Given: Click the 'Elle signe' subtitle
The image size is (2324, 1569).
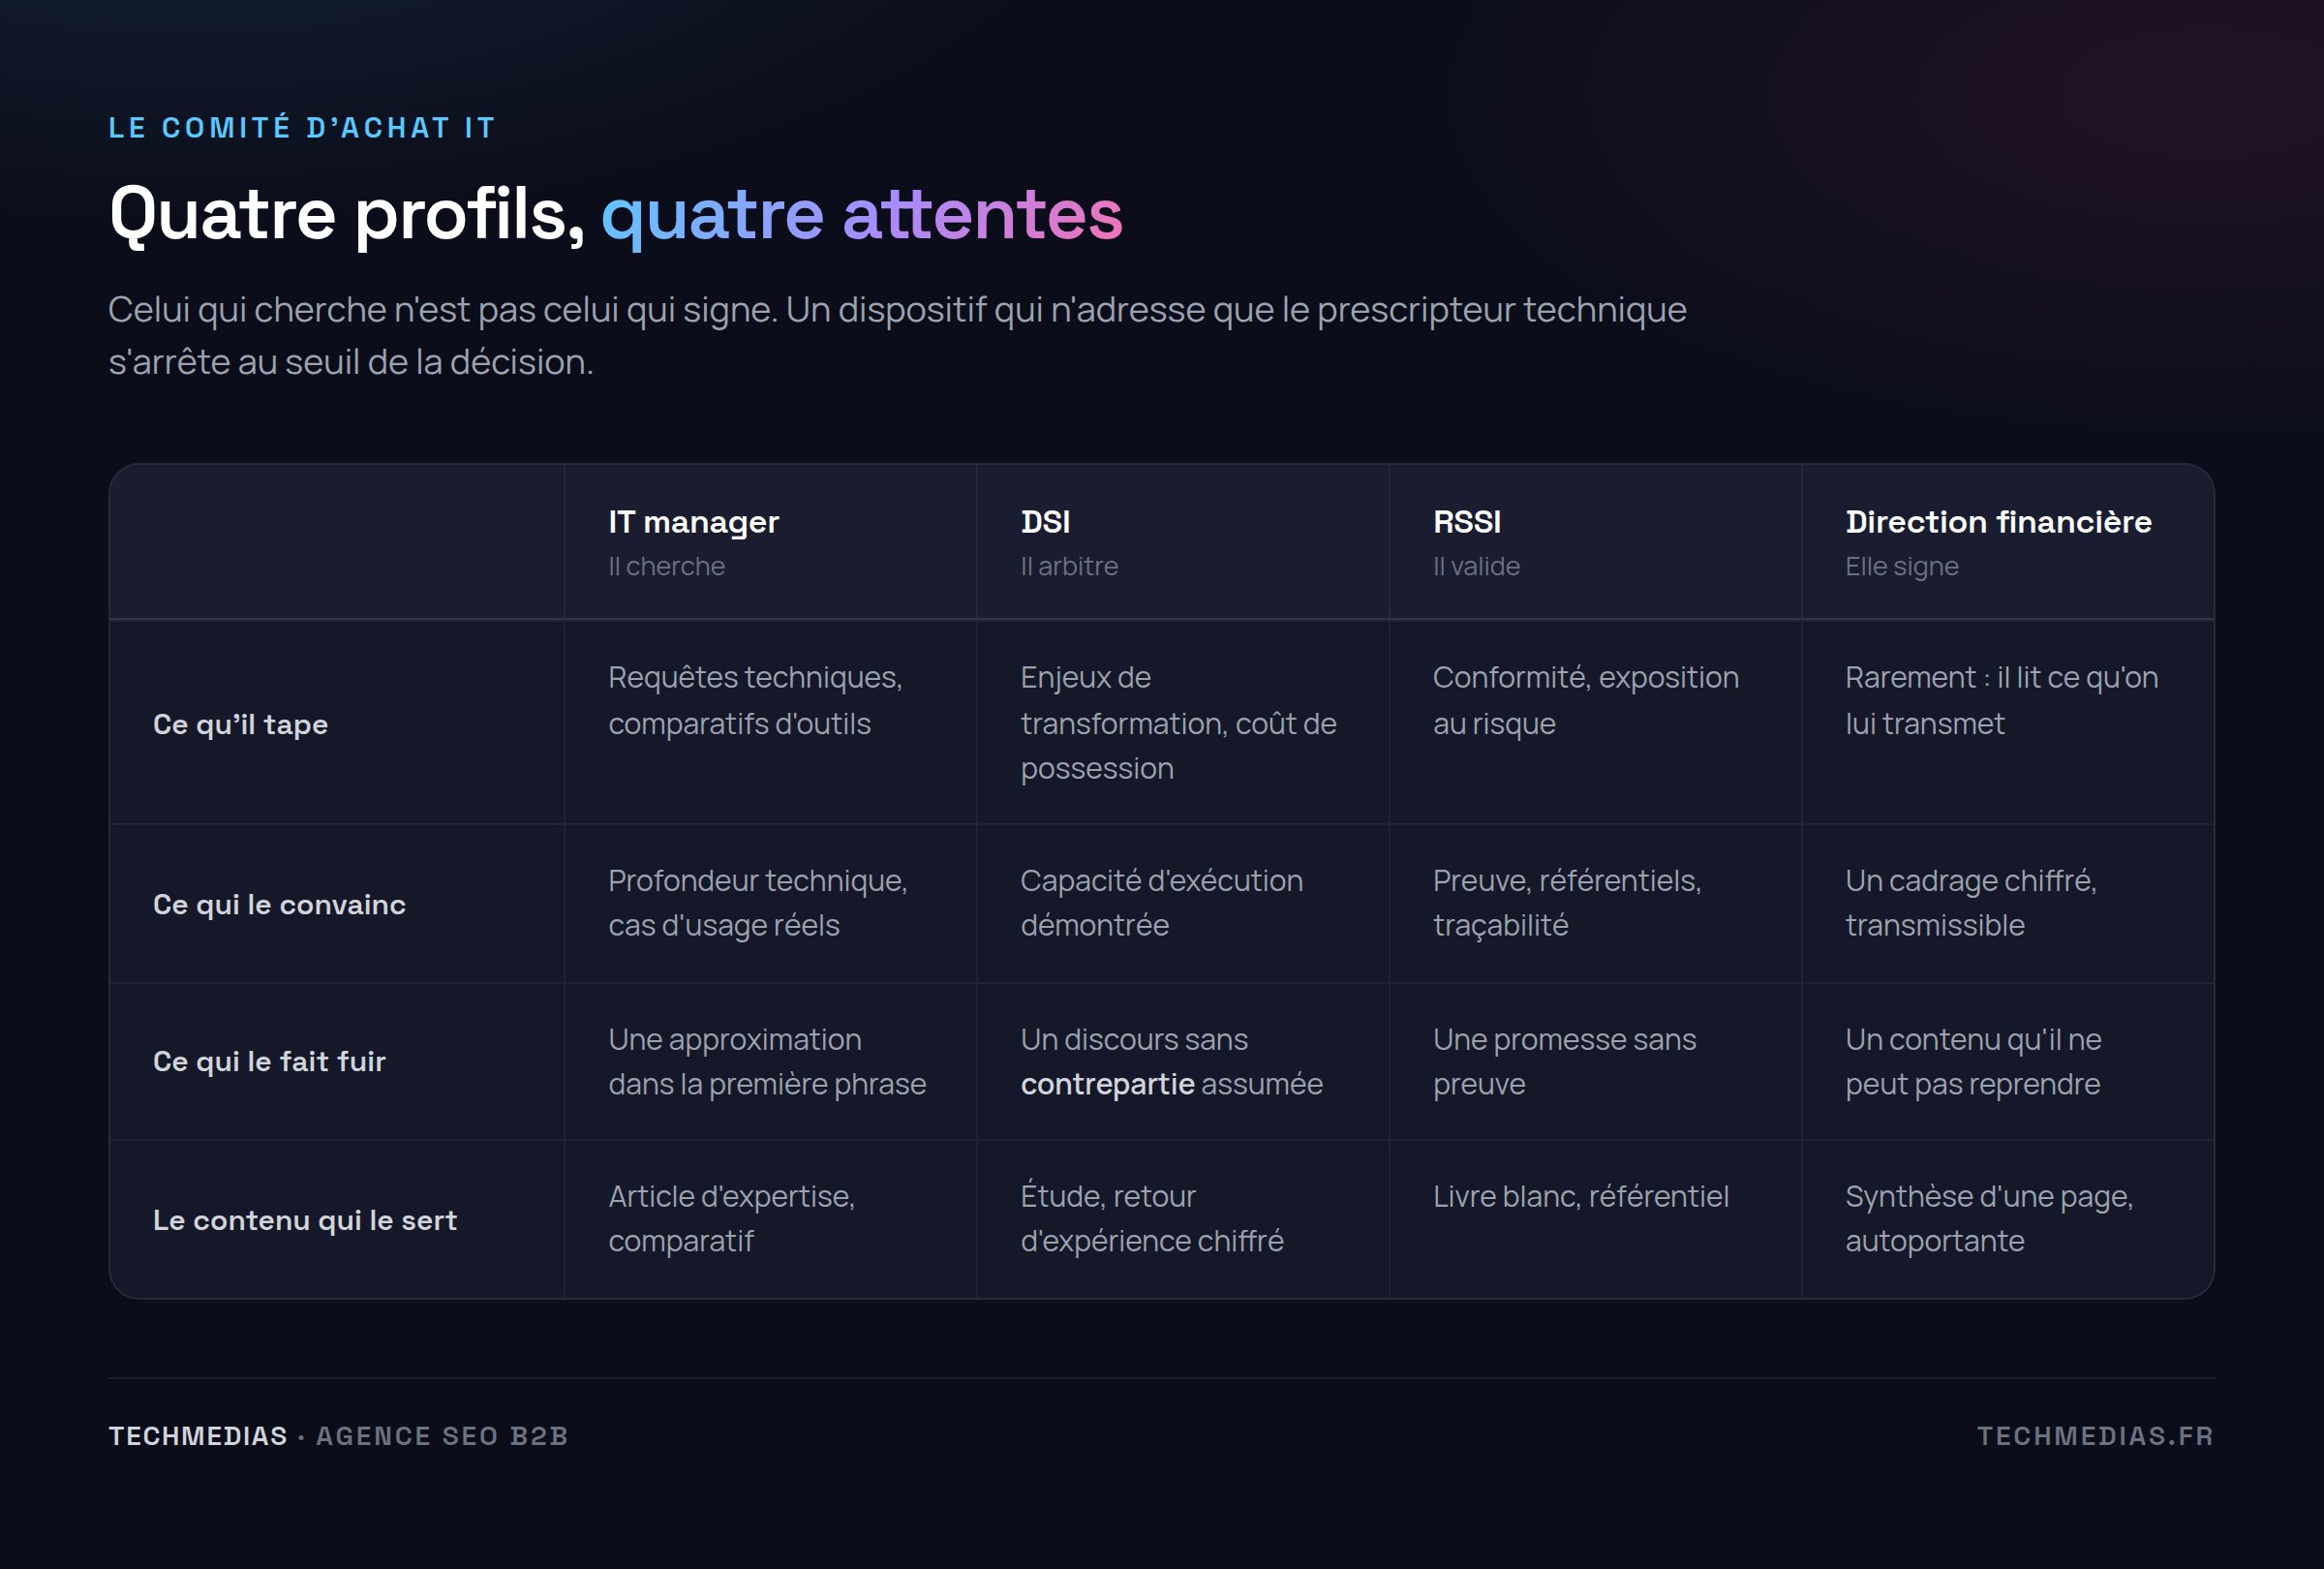Looking at the screenshot, I should tap(1901, 566).
